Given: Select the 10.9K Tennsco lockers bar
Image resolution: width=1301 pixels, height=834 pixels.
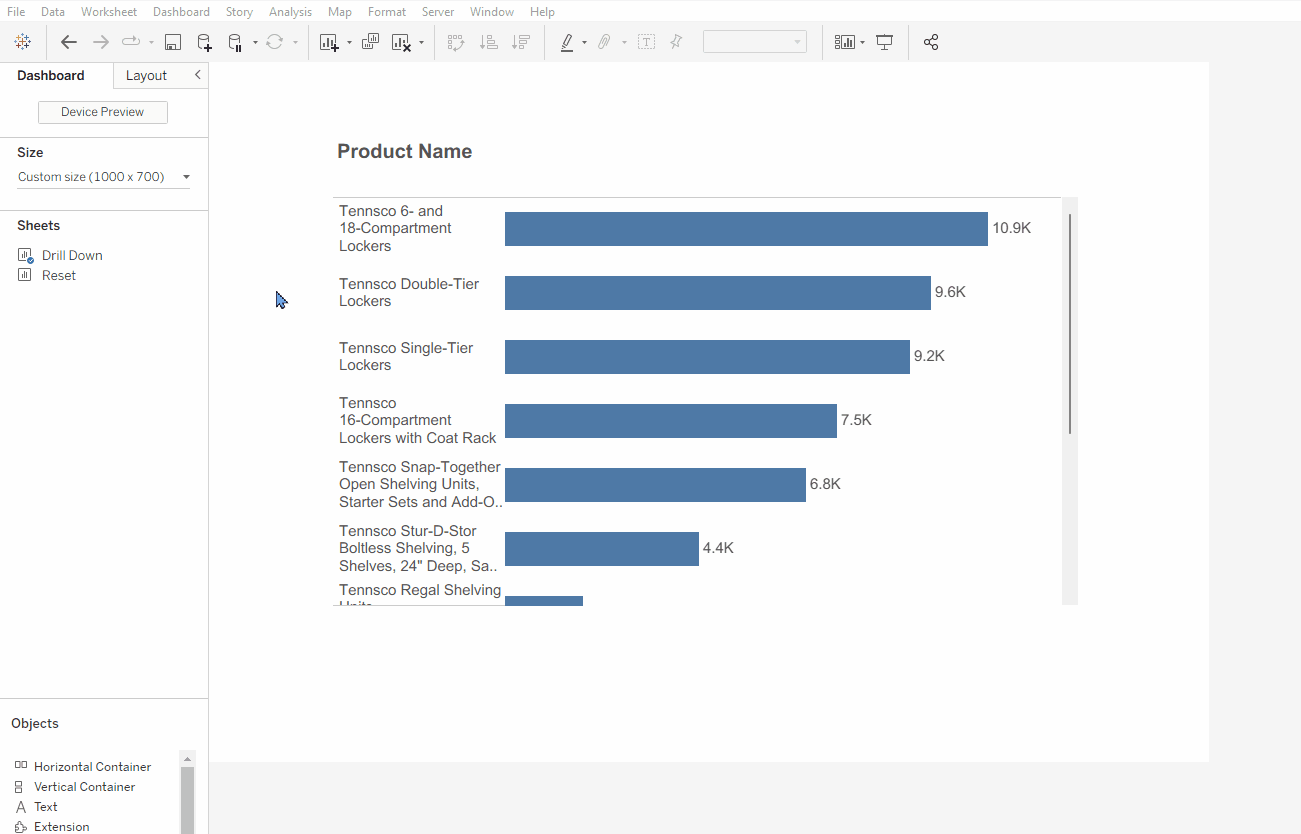Looking at the screenshot, I should 746,229.
